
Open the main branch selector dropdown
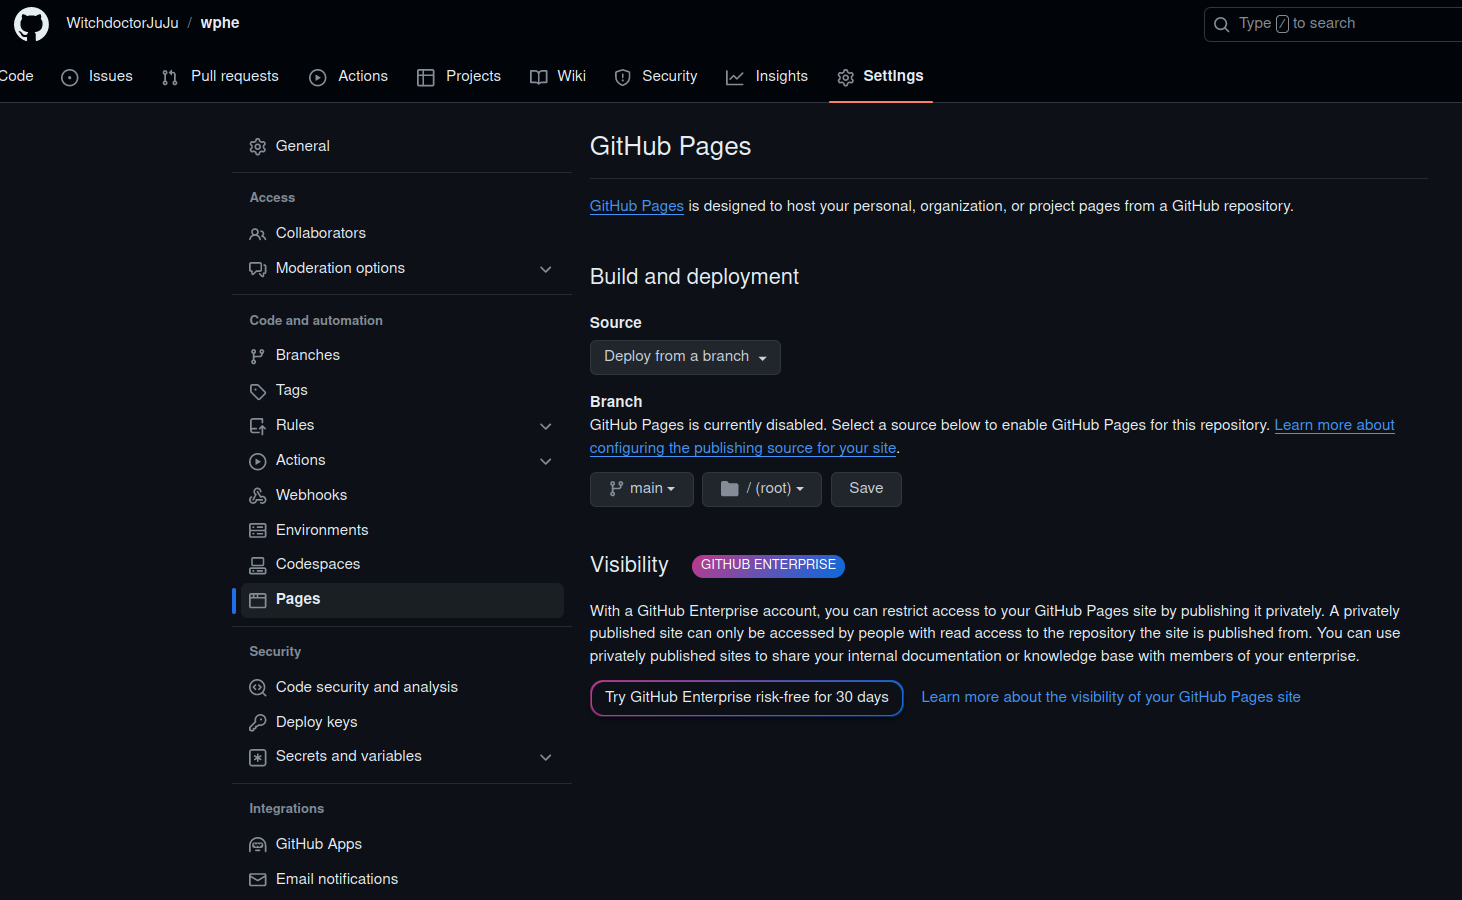(x=641, y=489)
